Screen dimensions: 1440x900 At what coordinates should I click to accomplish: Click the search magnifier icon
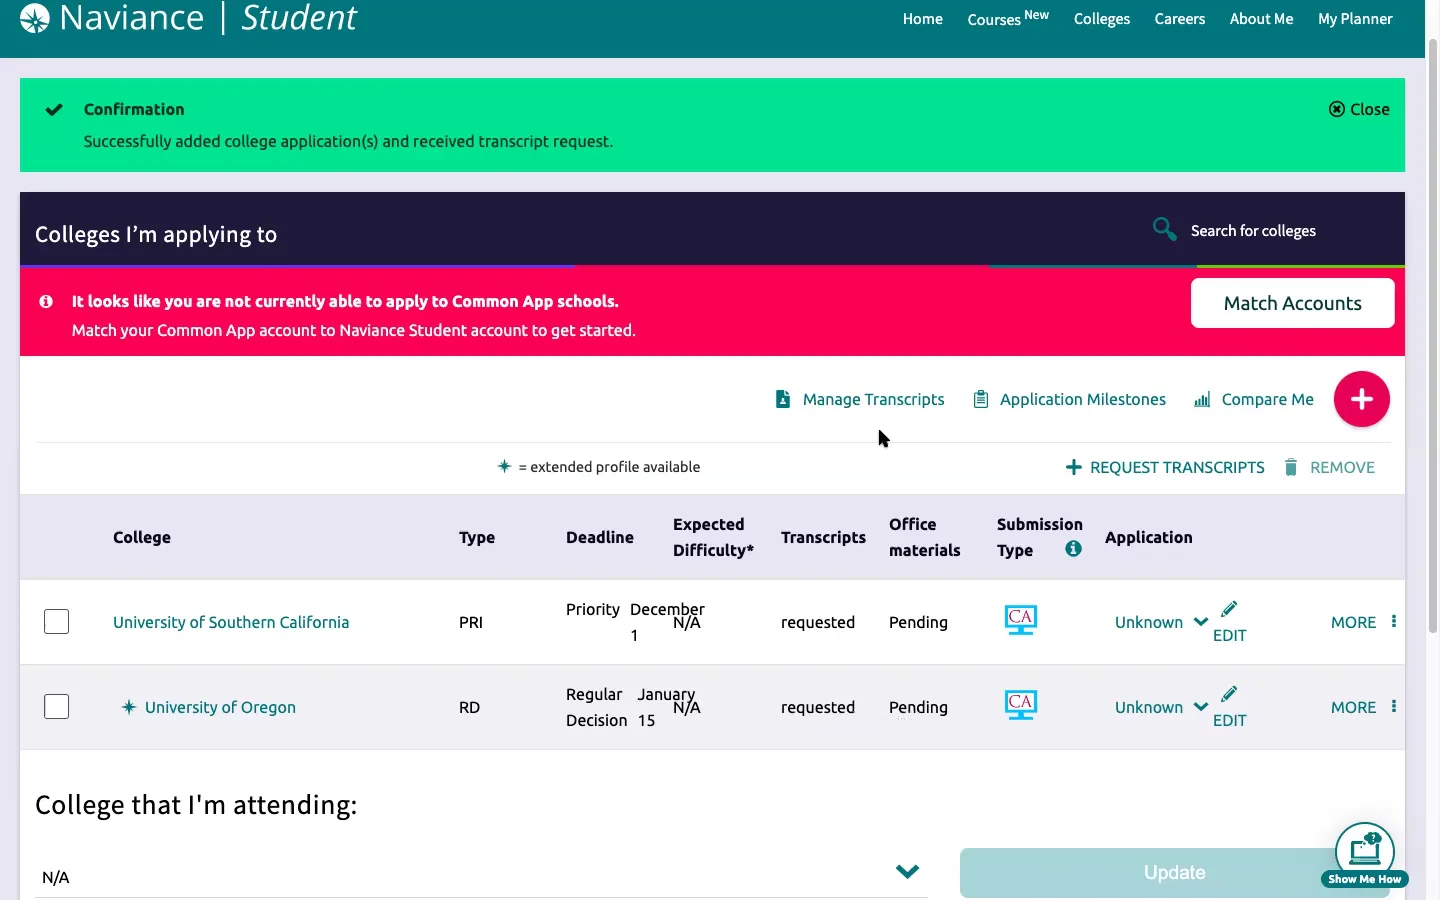click(x=1164, y=229)
